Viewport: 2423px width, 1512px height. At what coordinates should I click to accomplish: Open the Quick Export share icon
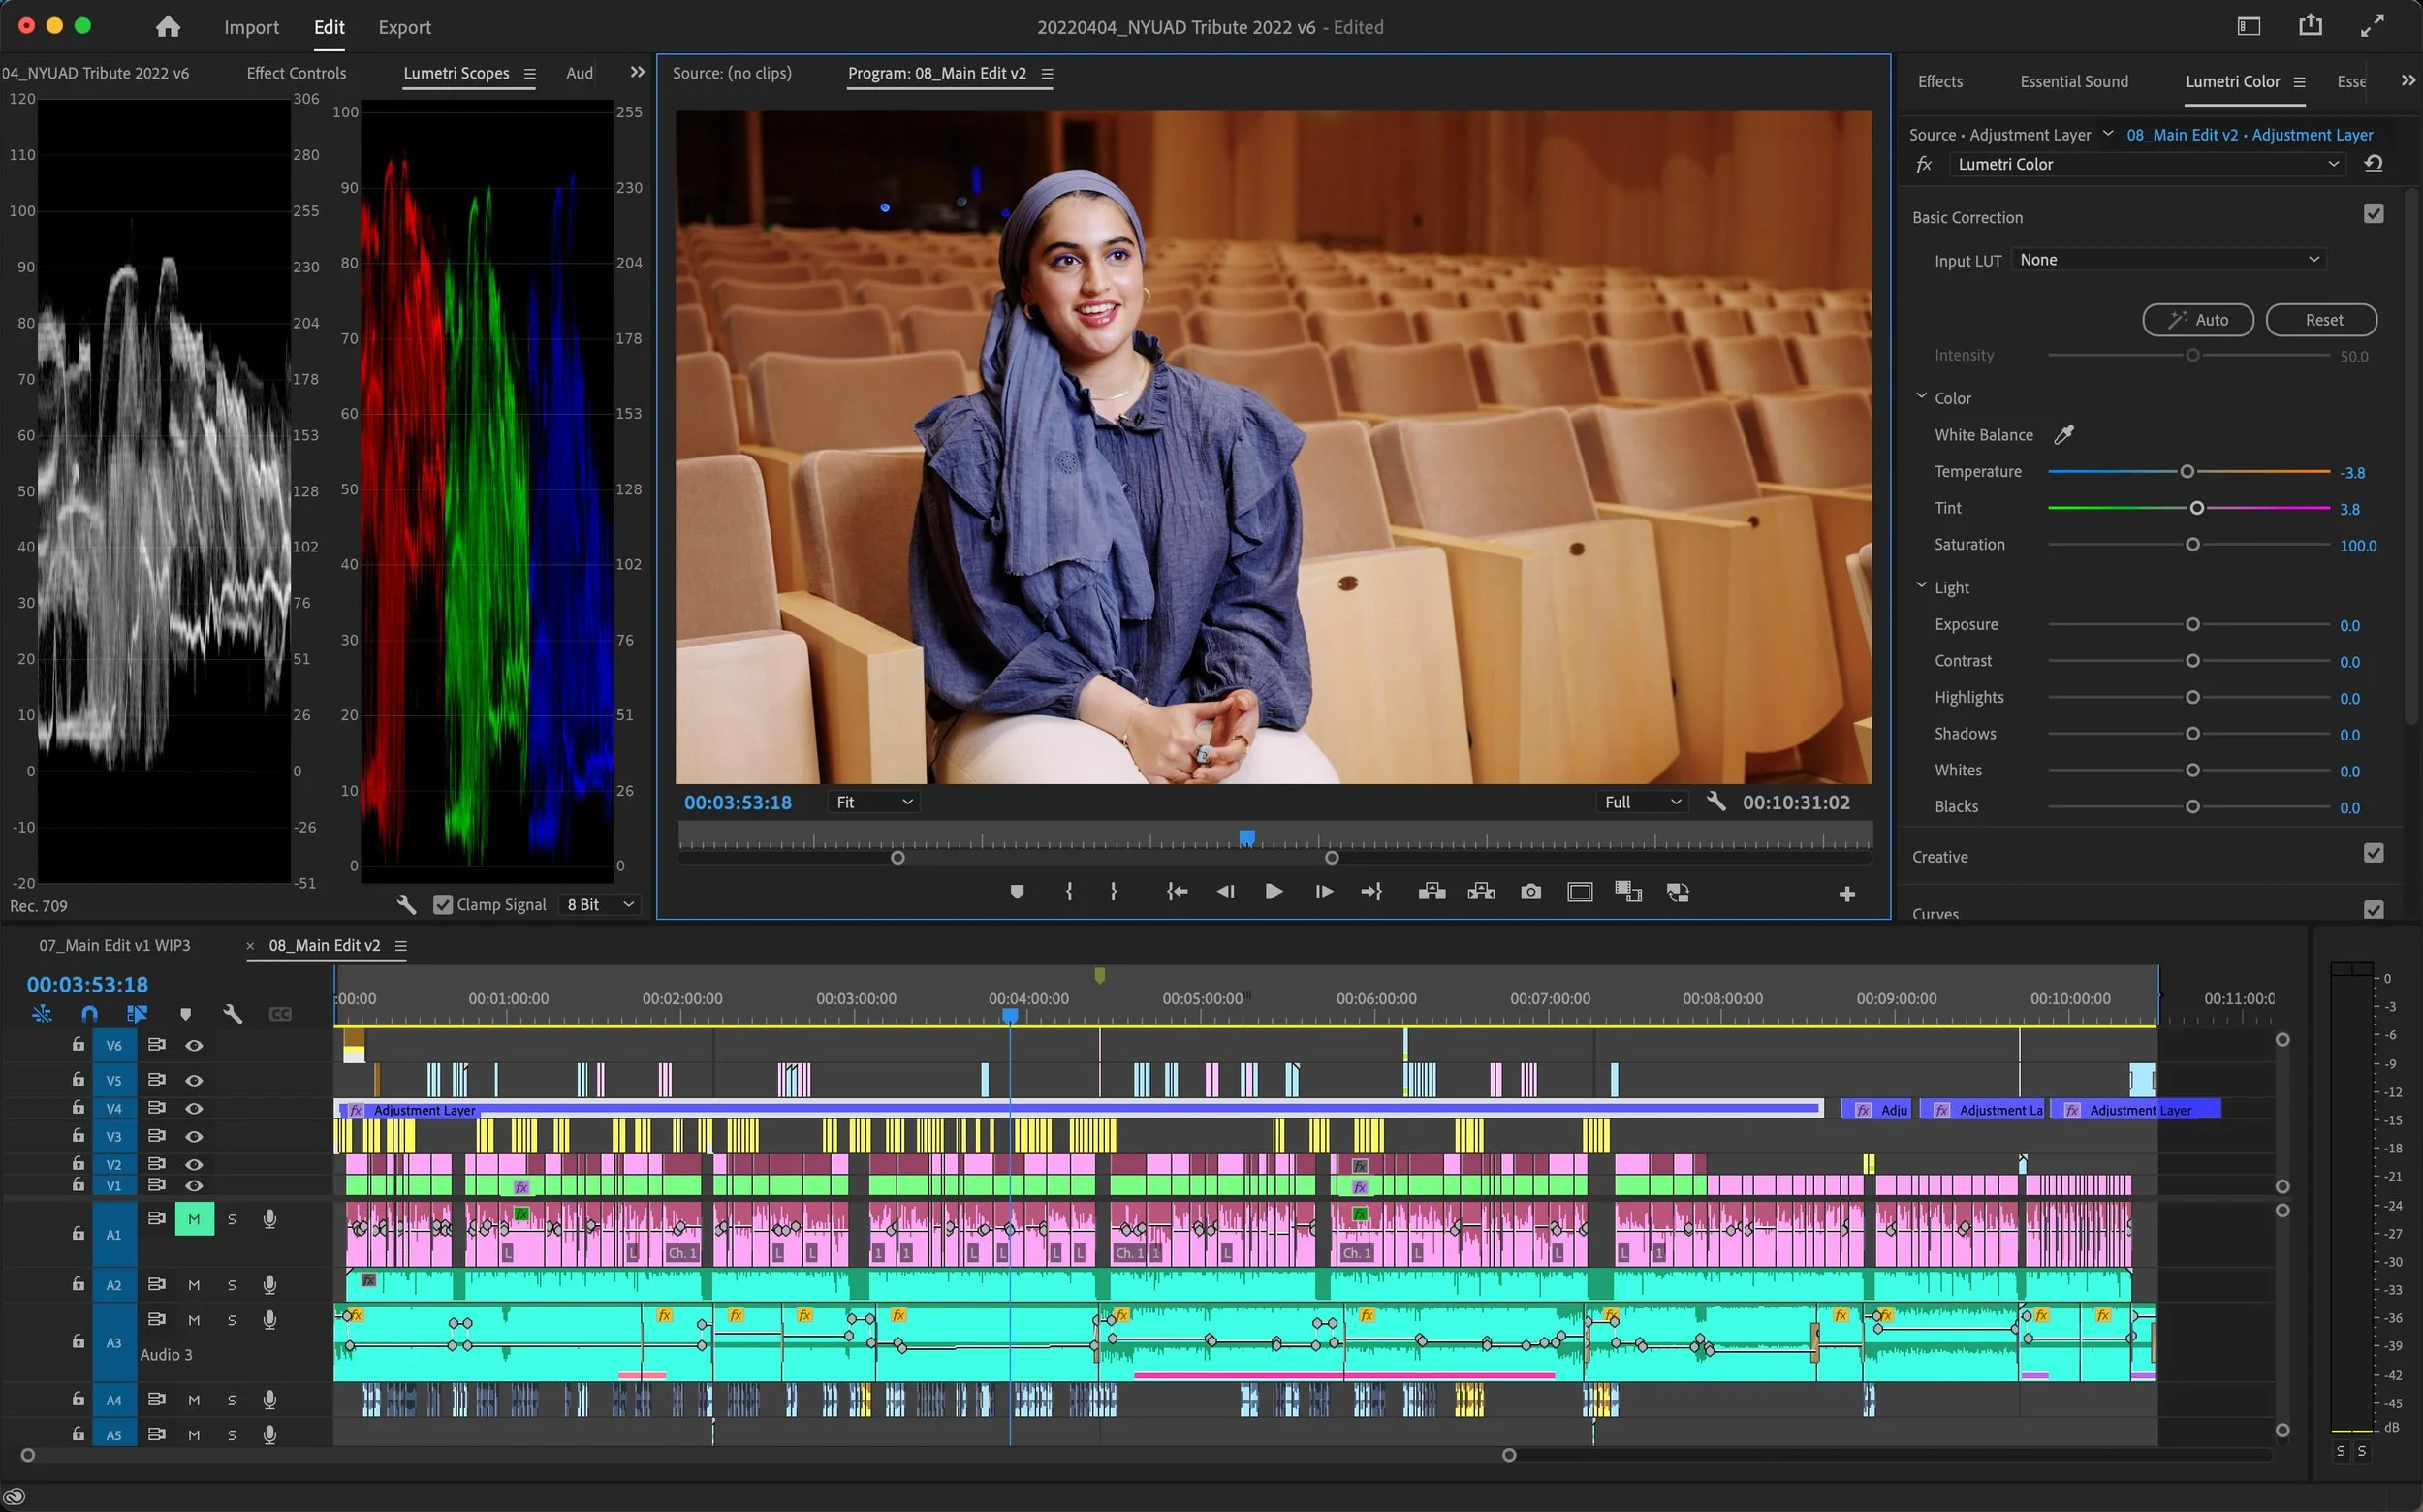pos(2310,26)
